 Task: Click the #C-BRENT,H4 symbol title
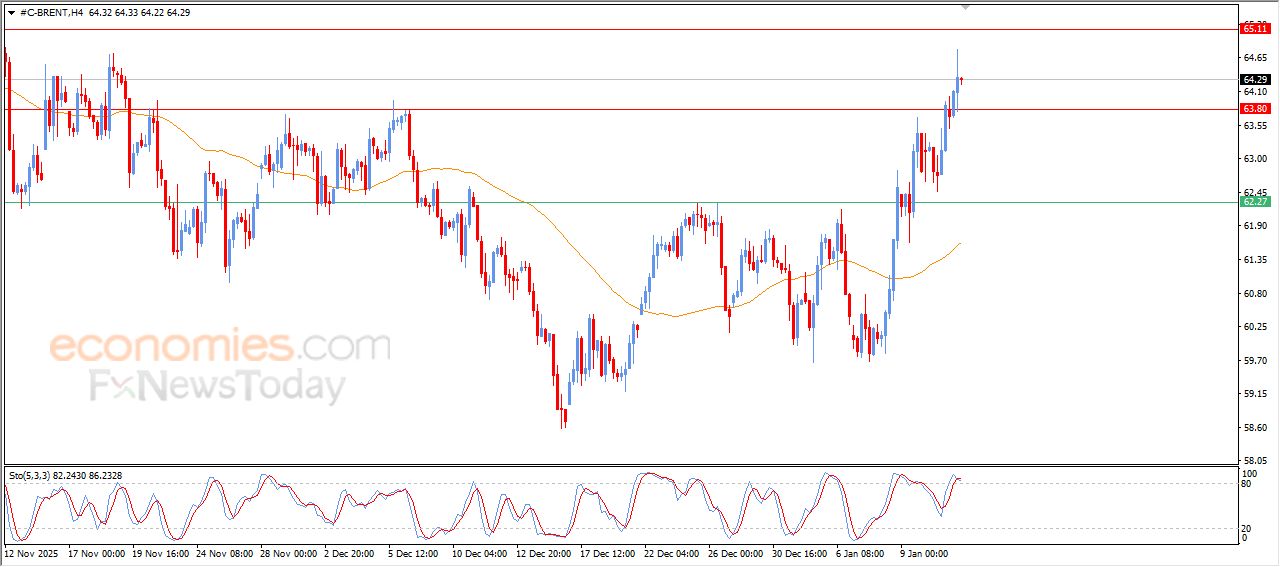coord(51,13)
